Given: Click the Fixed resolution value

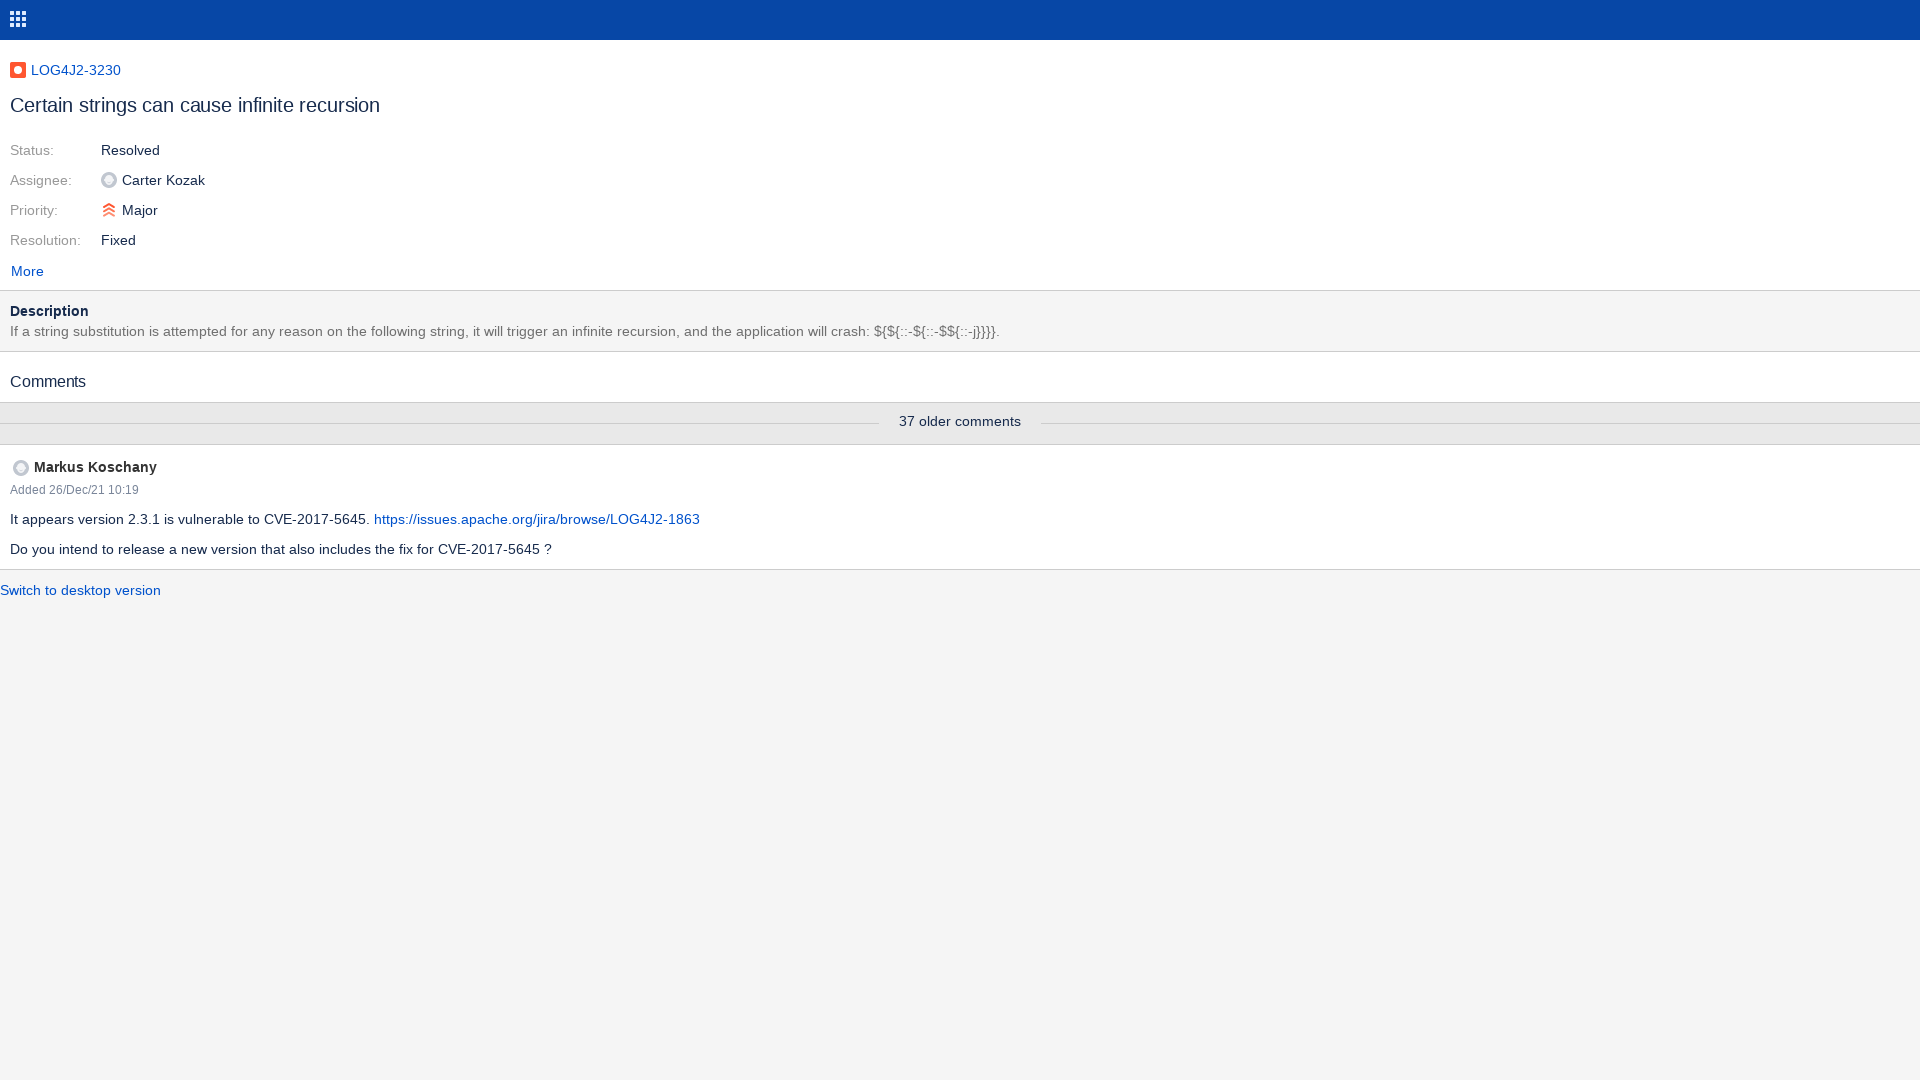Looking at the screenshot, I should pyautogui.click(x=118, y=240).
